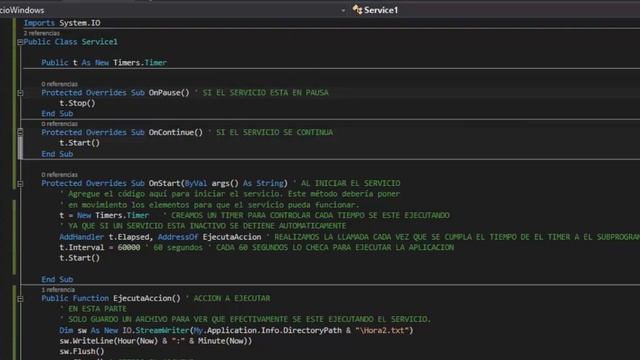The image size is (640, 360).
Task: Click 'End Sub' closing the OnStart method
Action: click(x=57, y=280)
